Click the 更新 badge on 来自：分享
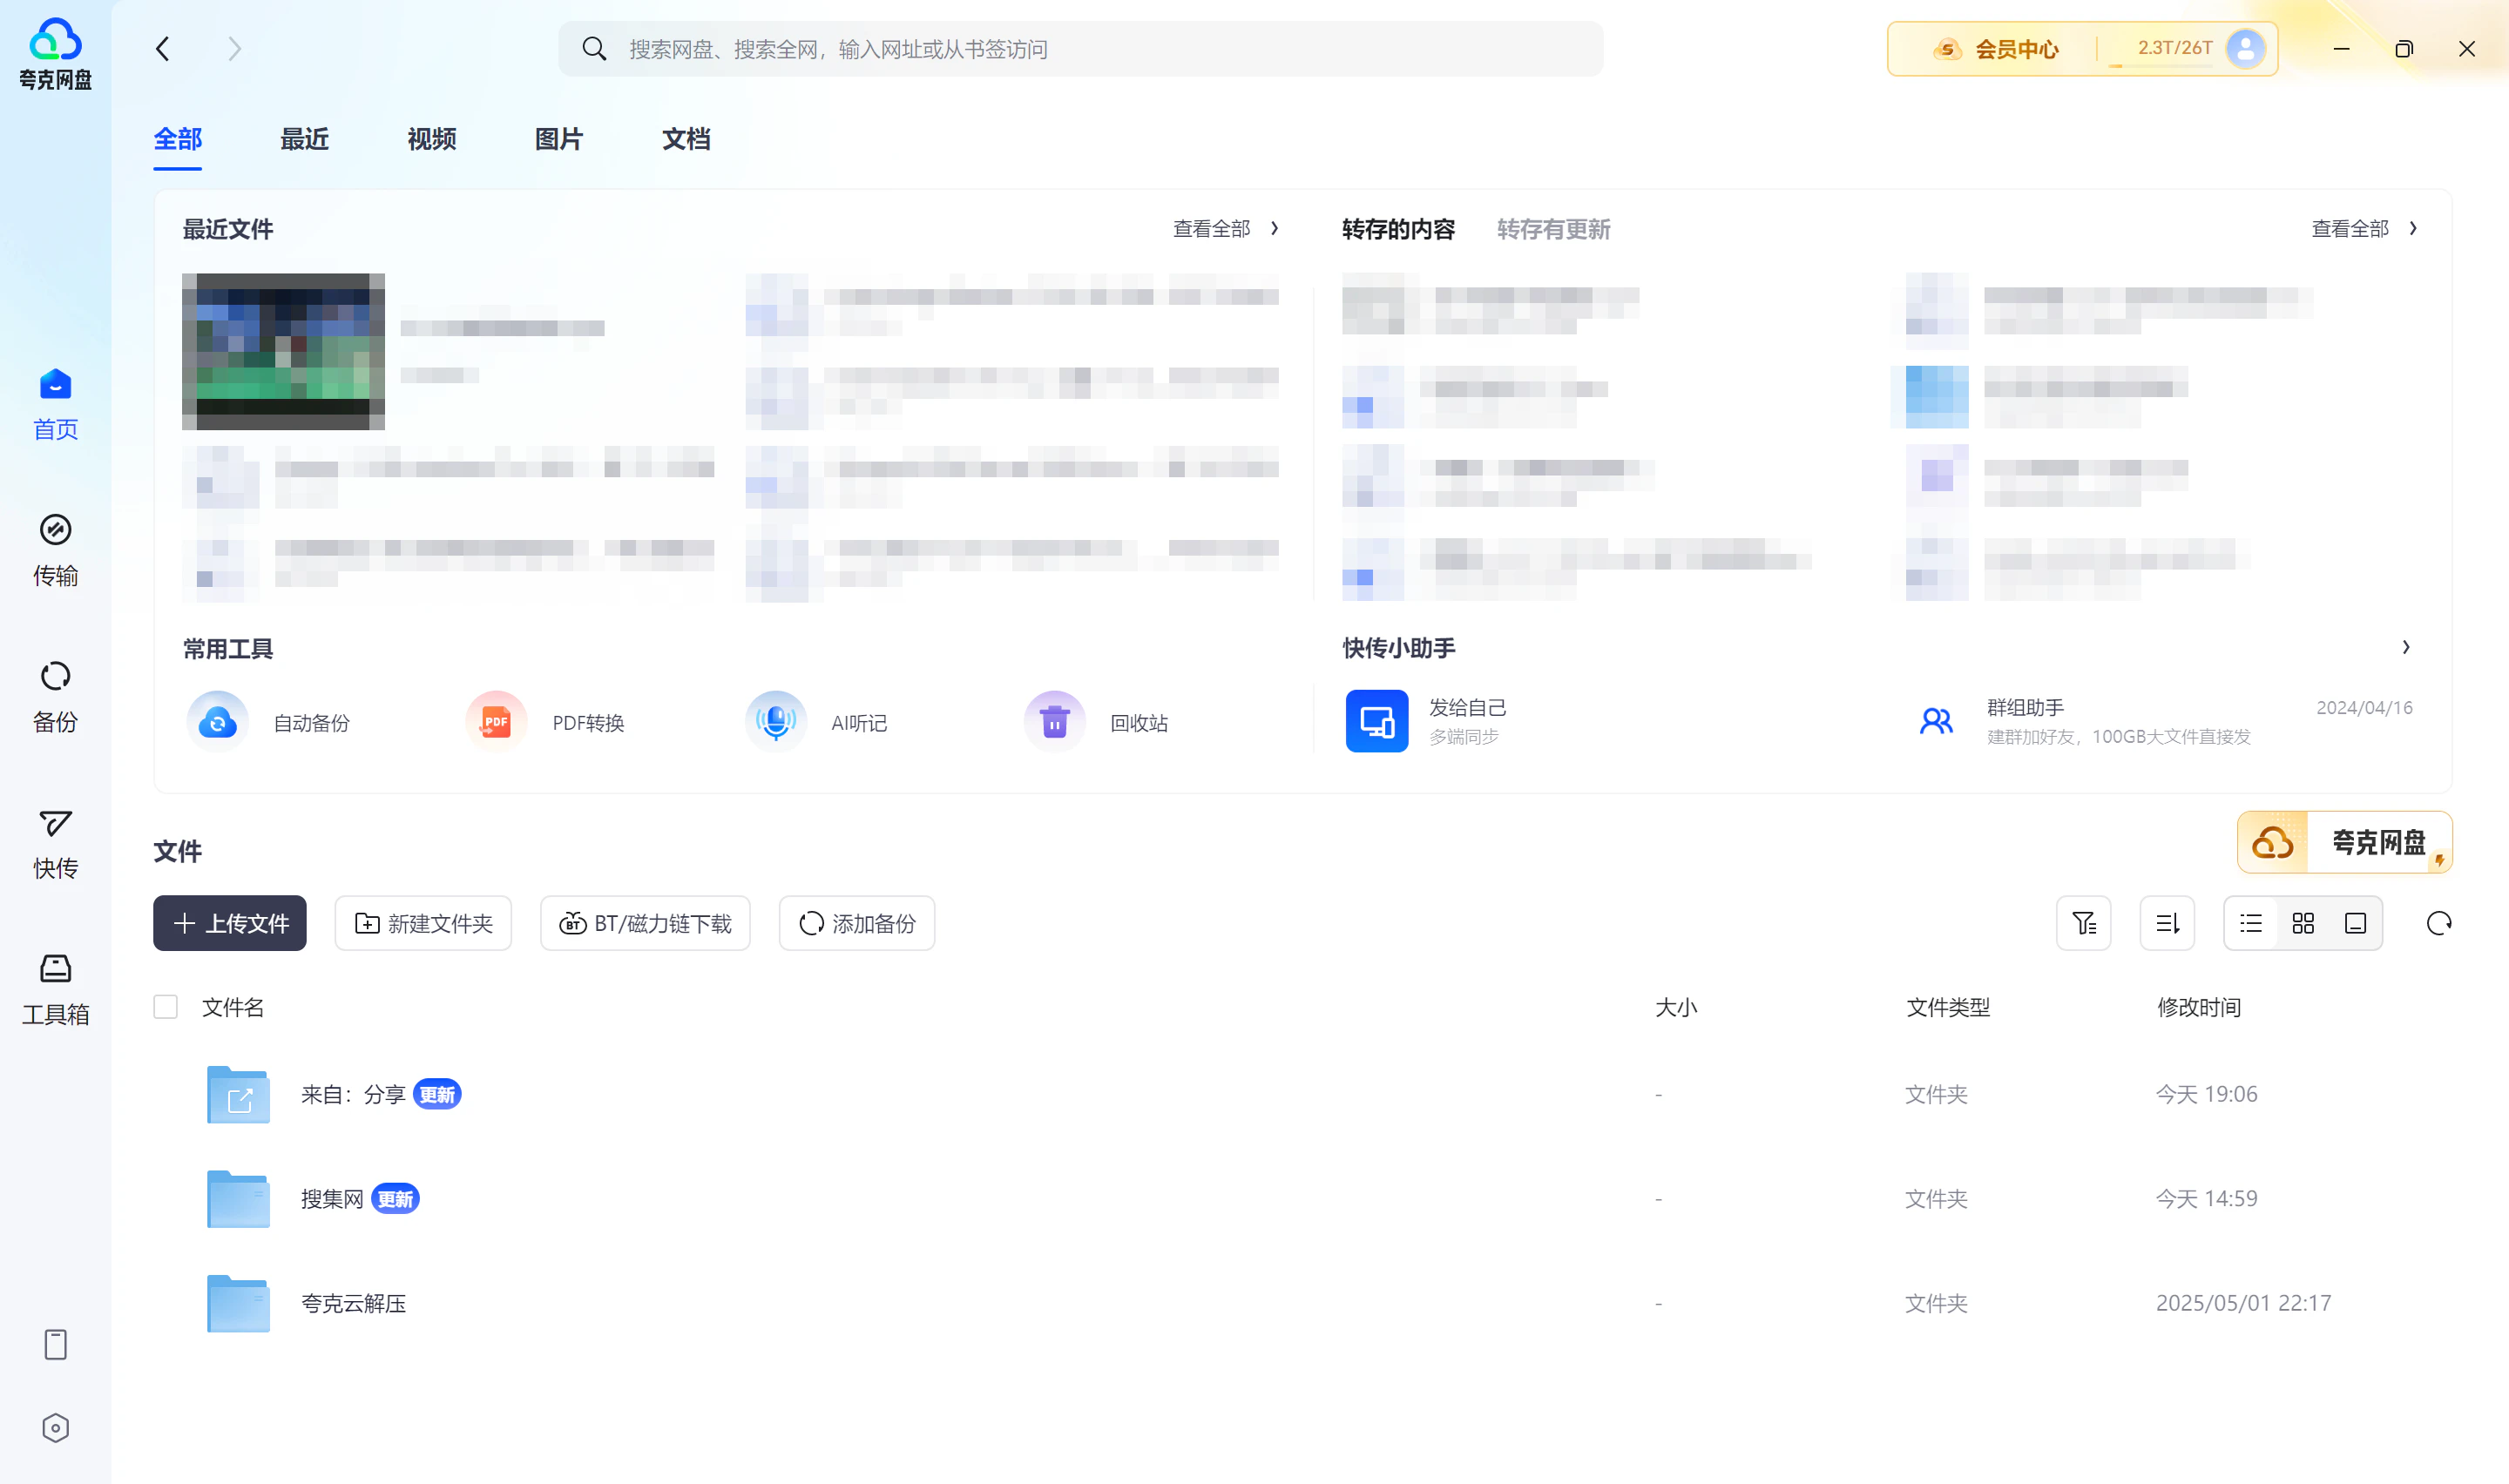This screenshot has width=2509, height=1484. point(437,1094)
